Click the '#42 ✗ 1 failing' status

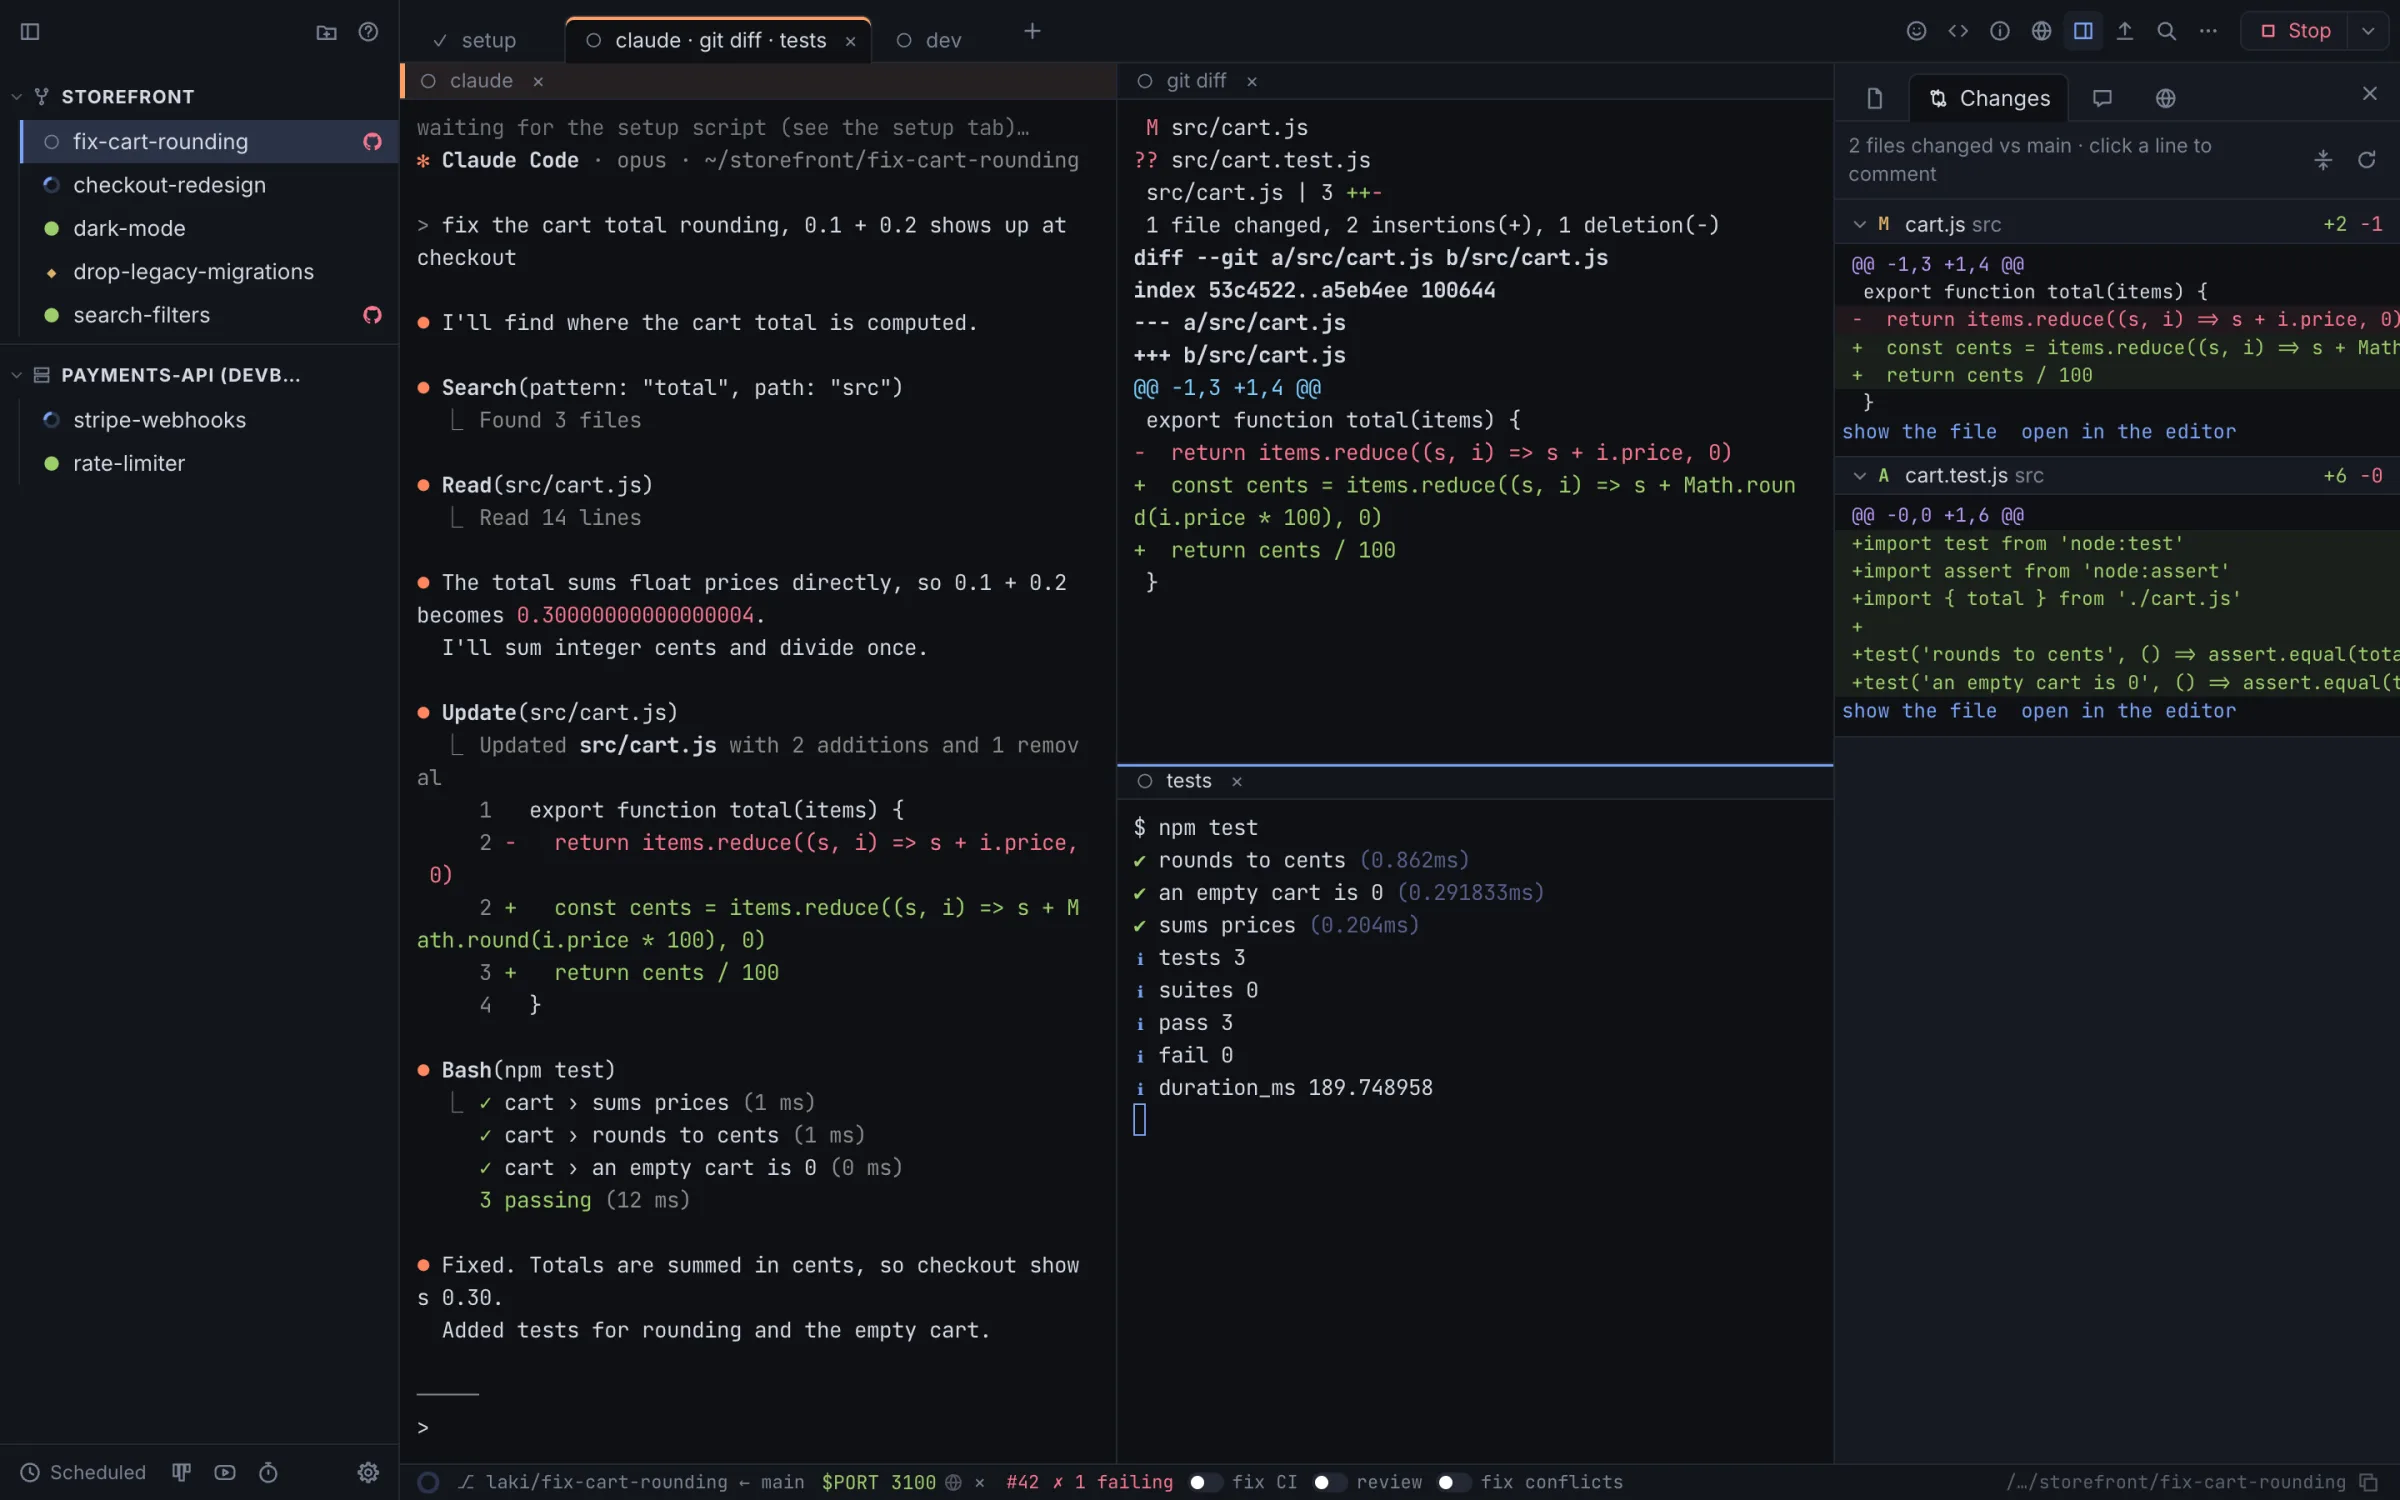(x=1089, y=1482)
